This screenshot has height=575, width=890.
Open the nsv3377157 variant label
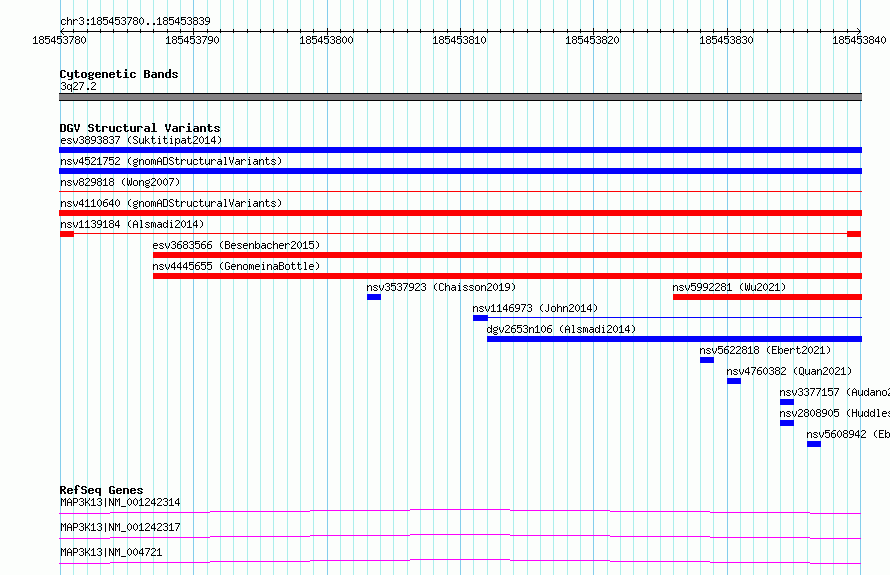coord(834,392)
